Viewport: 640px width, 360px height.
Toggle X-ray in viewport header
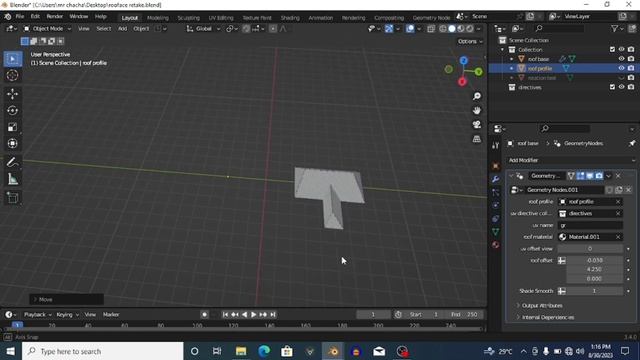pyautogui.click(x=431, y=29)
